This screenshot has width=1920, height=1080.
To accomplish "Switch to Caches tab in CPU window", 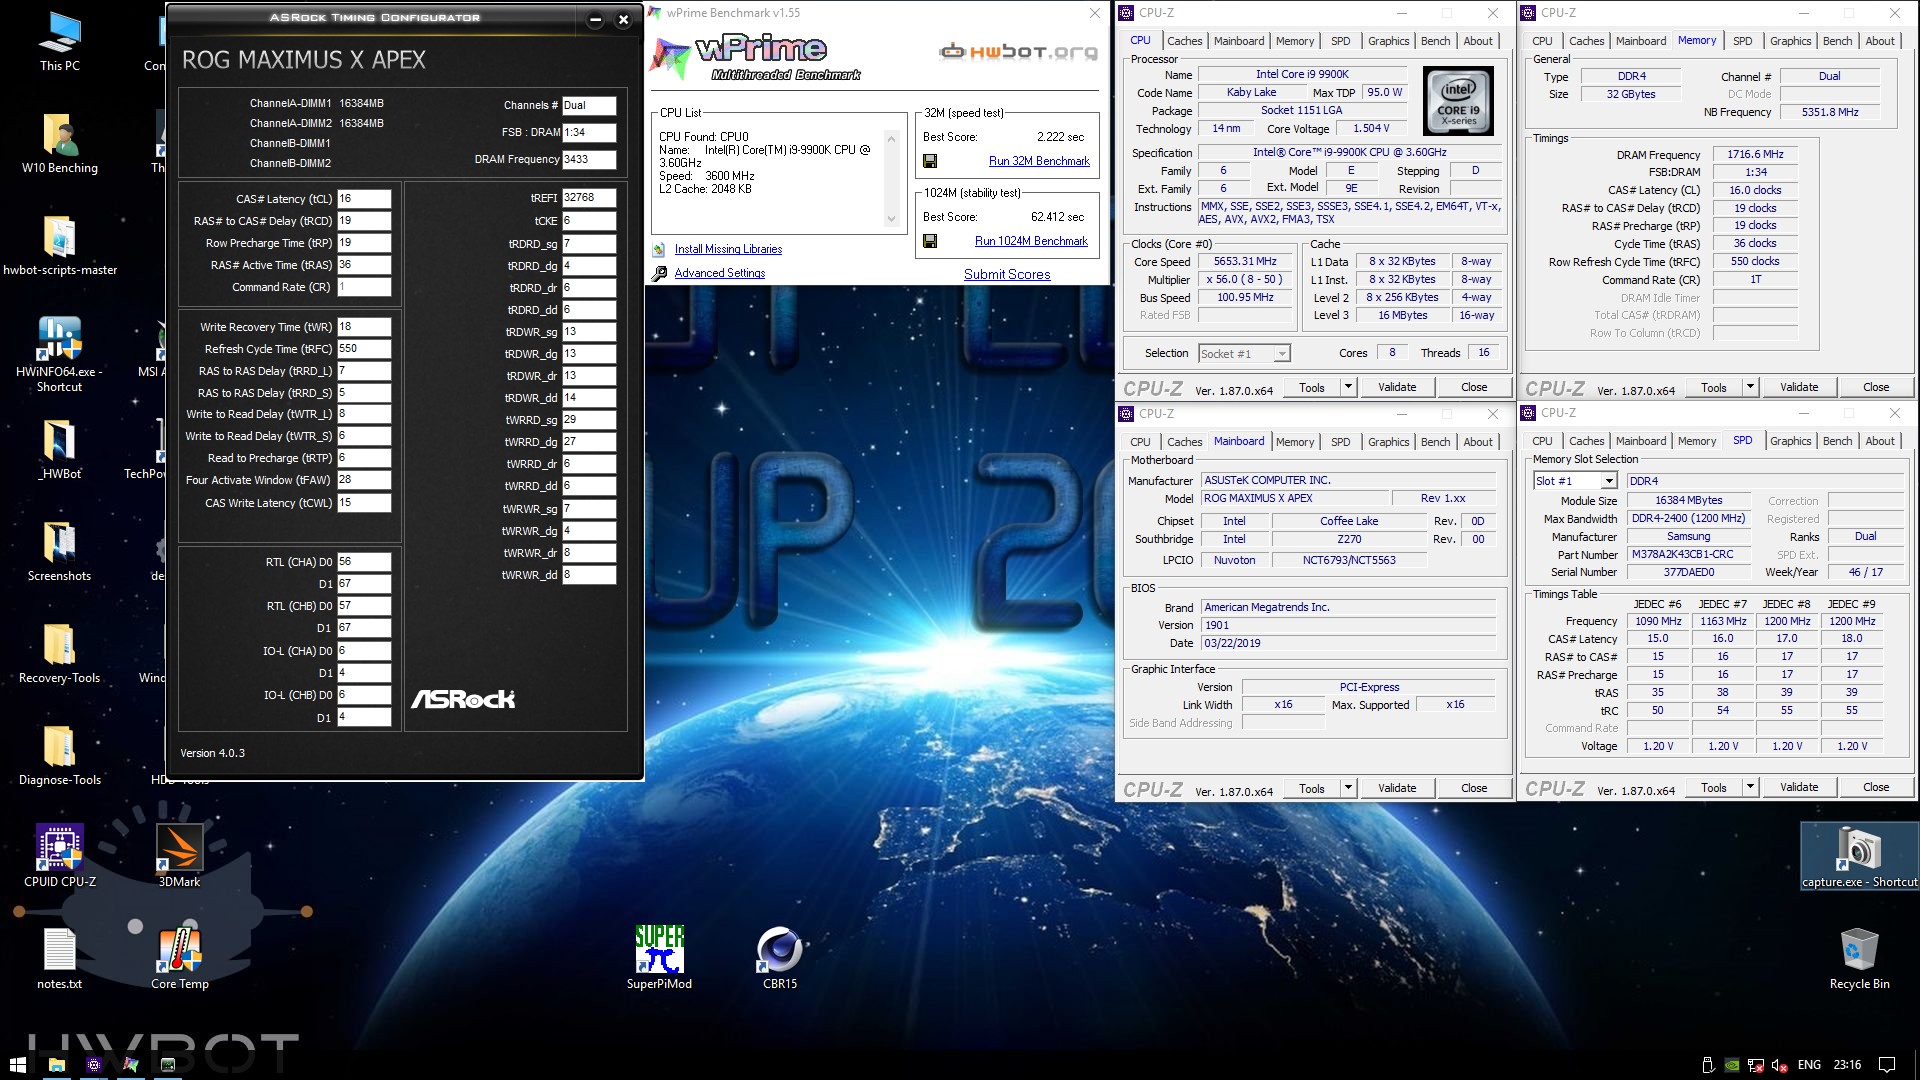I will click(x=1184, y=41).
